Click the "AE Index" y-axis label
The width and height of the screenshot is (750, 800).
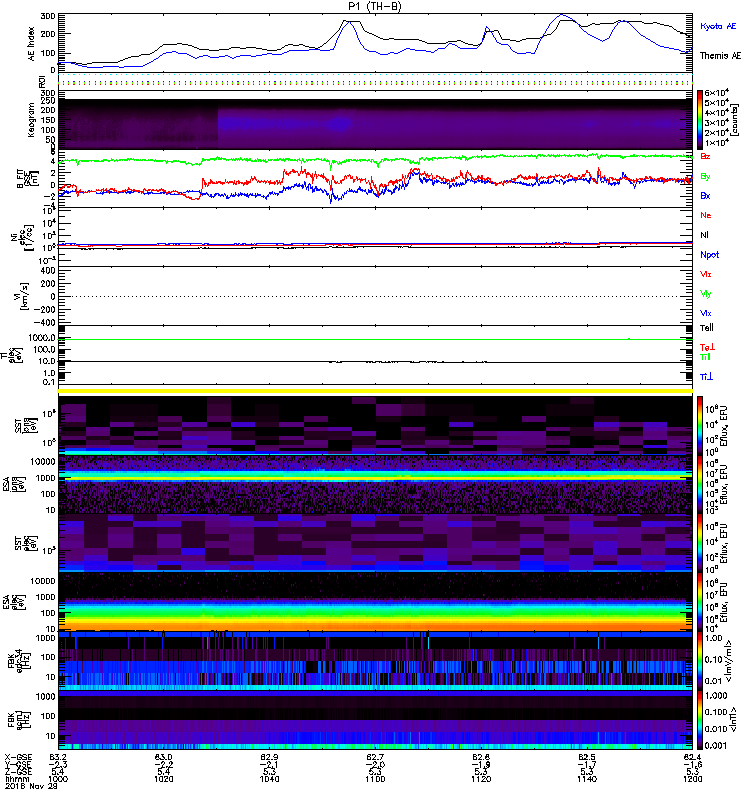click(32, 44)
